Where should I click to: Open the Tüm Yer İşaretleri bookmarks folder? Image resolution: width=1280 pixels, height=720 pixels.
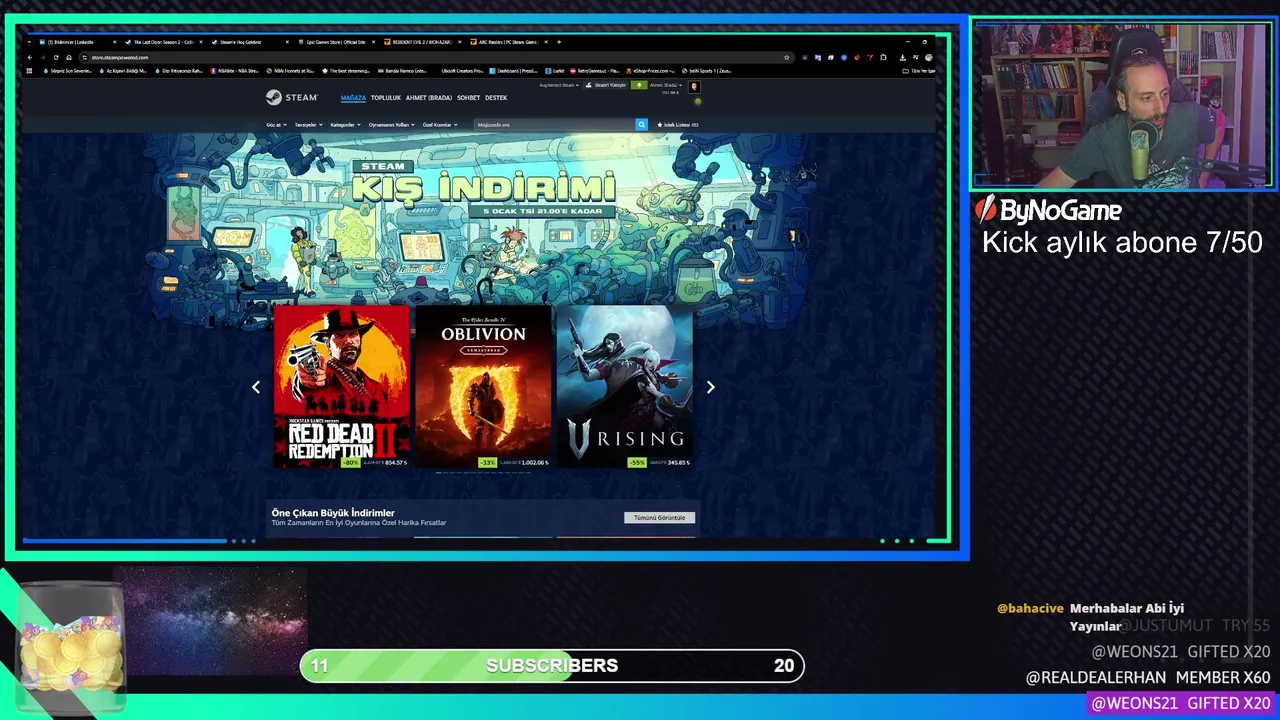919,71
